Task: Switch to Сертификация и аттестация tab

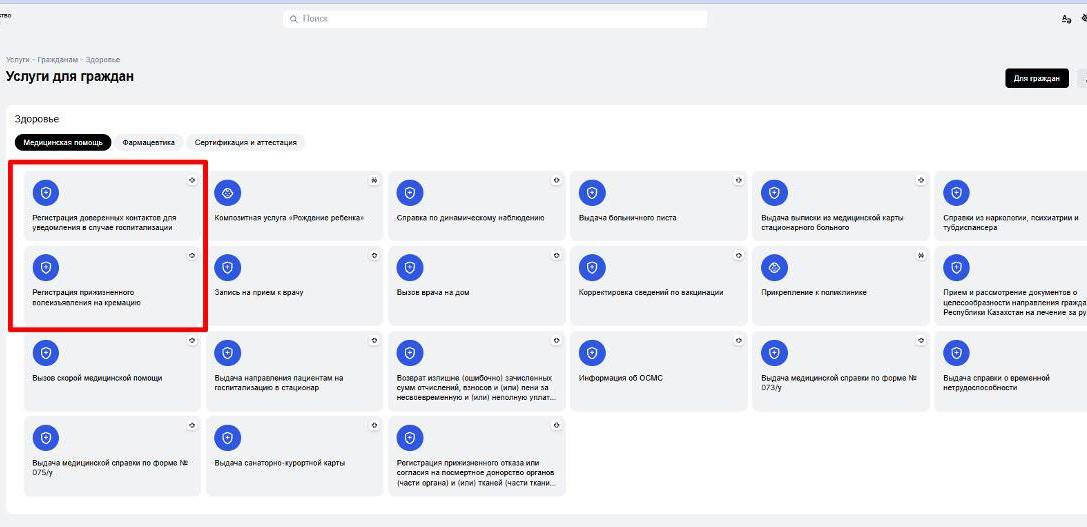Action: (x=245, y=142)
